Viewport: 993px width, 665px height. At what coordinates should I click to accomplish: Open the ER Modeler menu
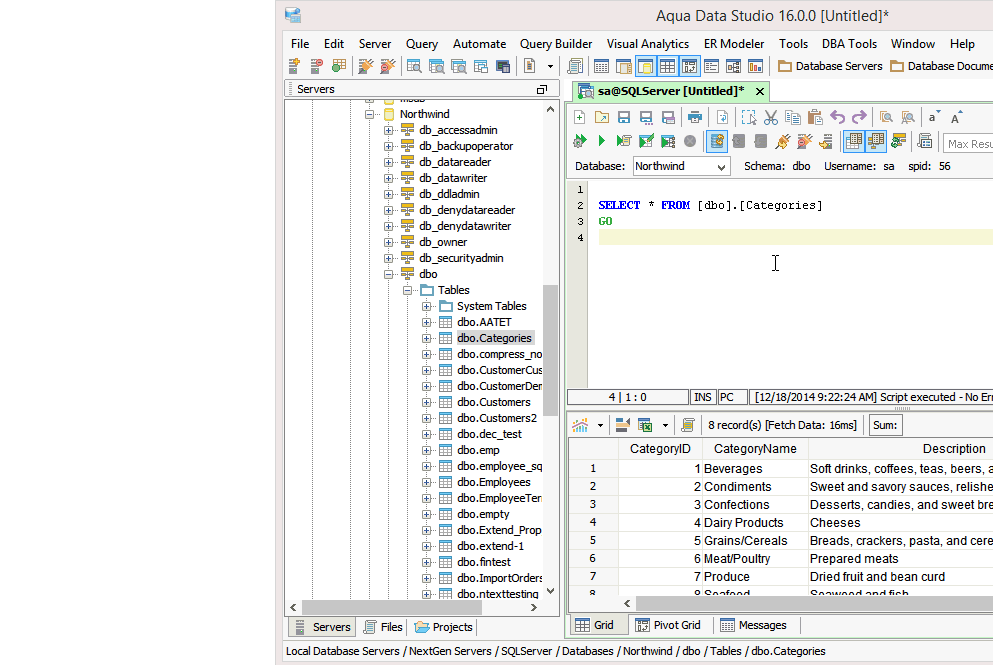click(734, 44)
